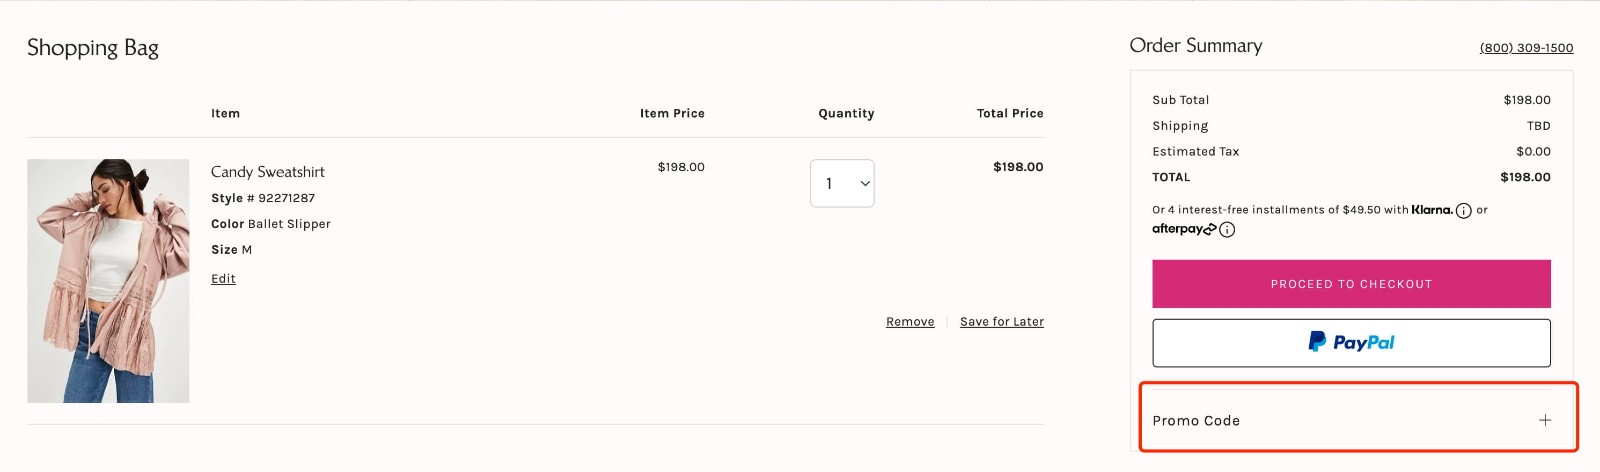
Task: Click the PayPal logo button
Action: (x=1351, y=343)
